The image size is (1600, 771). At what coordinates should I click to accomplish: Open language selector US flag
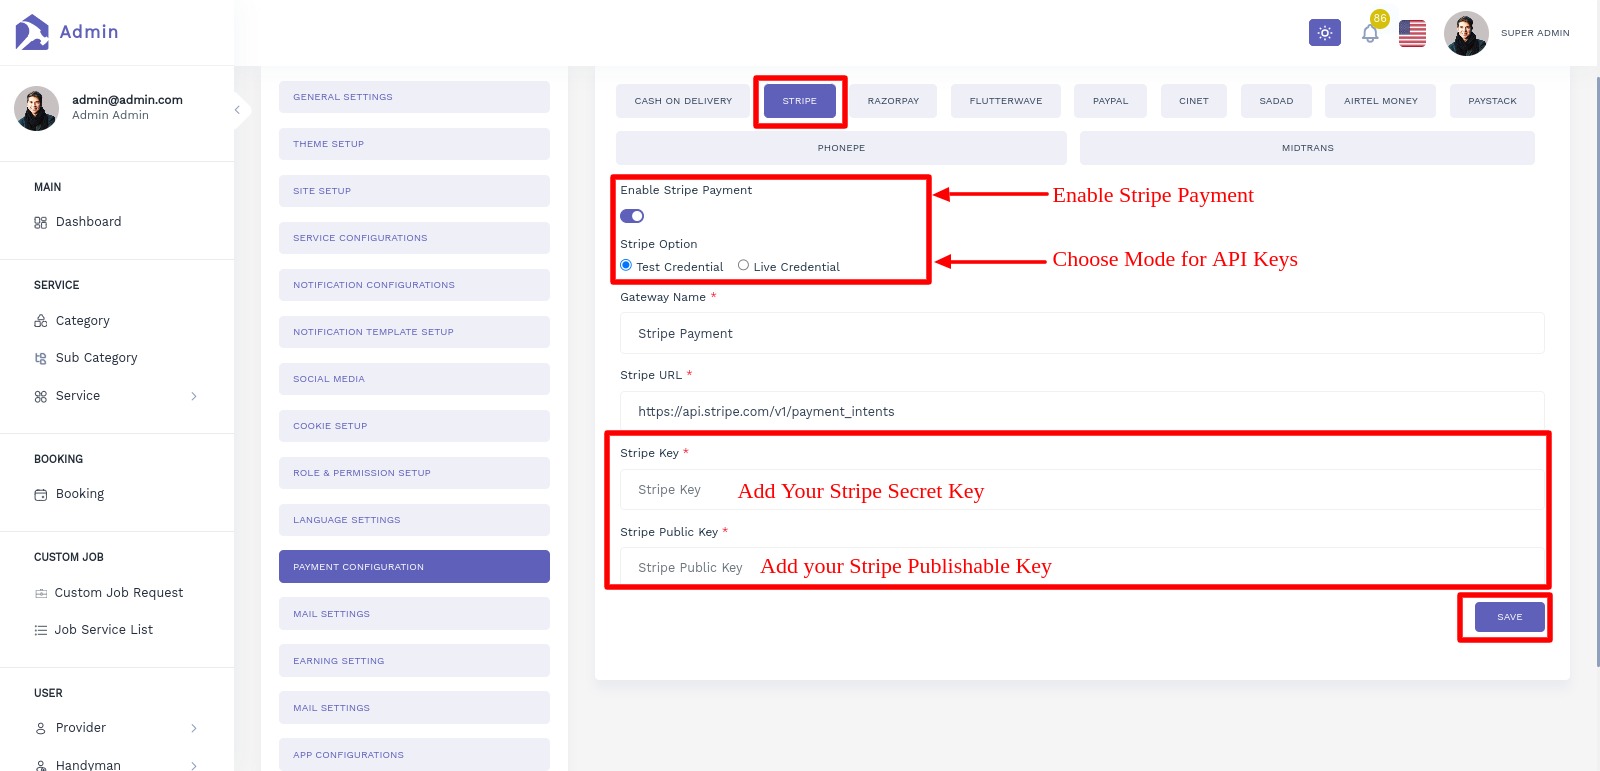(x=1412, y=33)
